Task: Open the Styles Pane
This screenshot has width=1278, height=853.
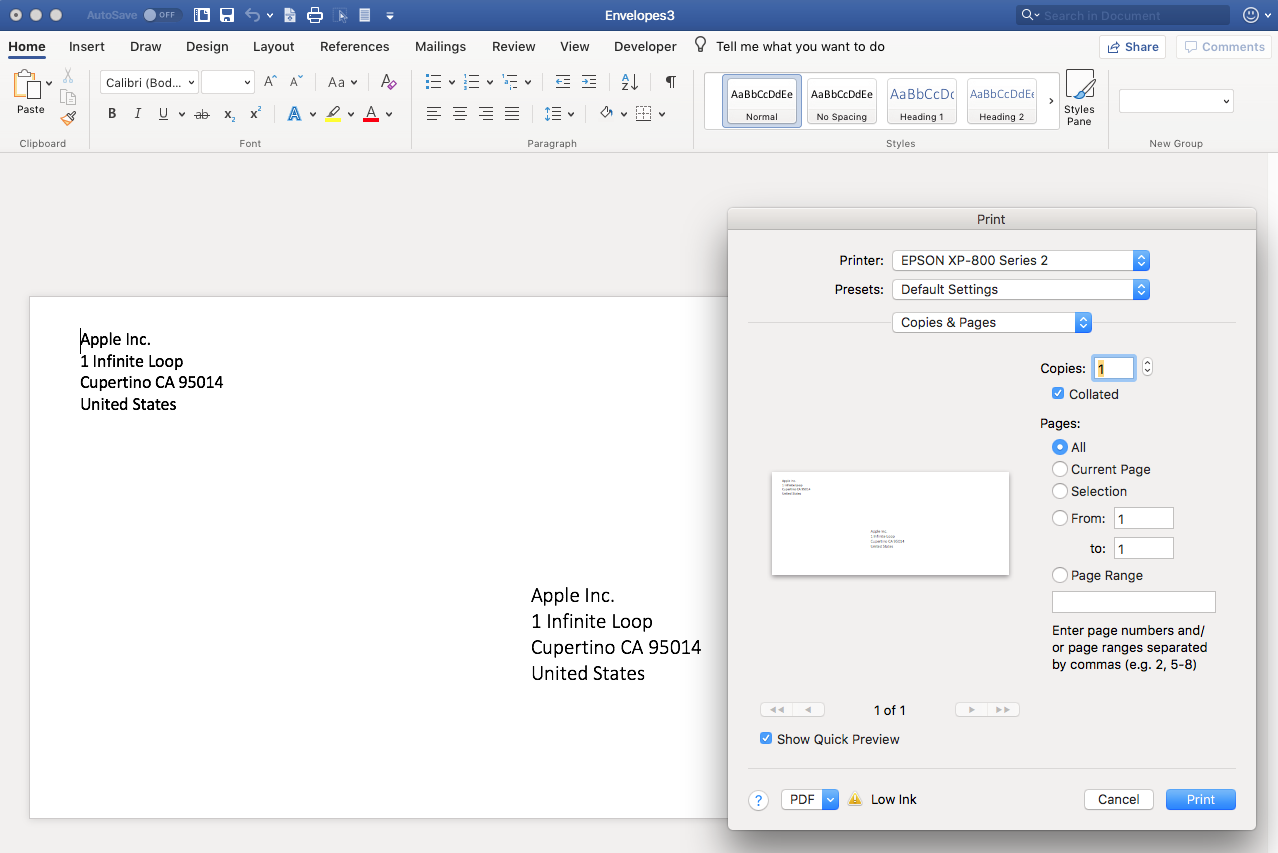Action: click(1079, 98)
